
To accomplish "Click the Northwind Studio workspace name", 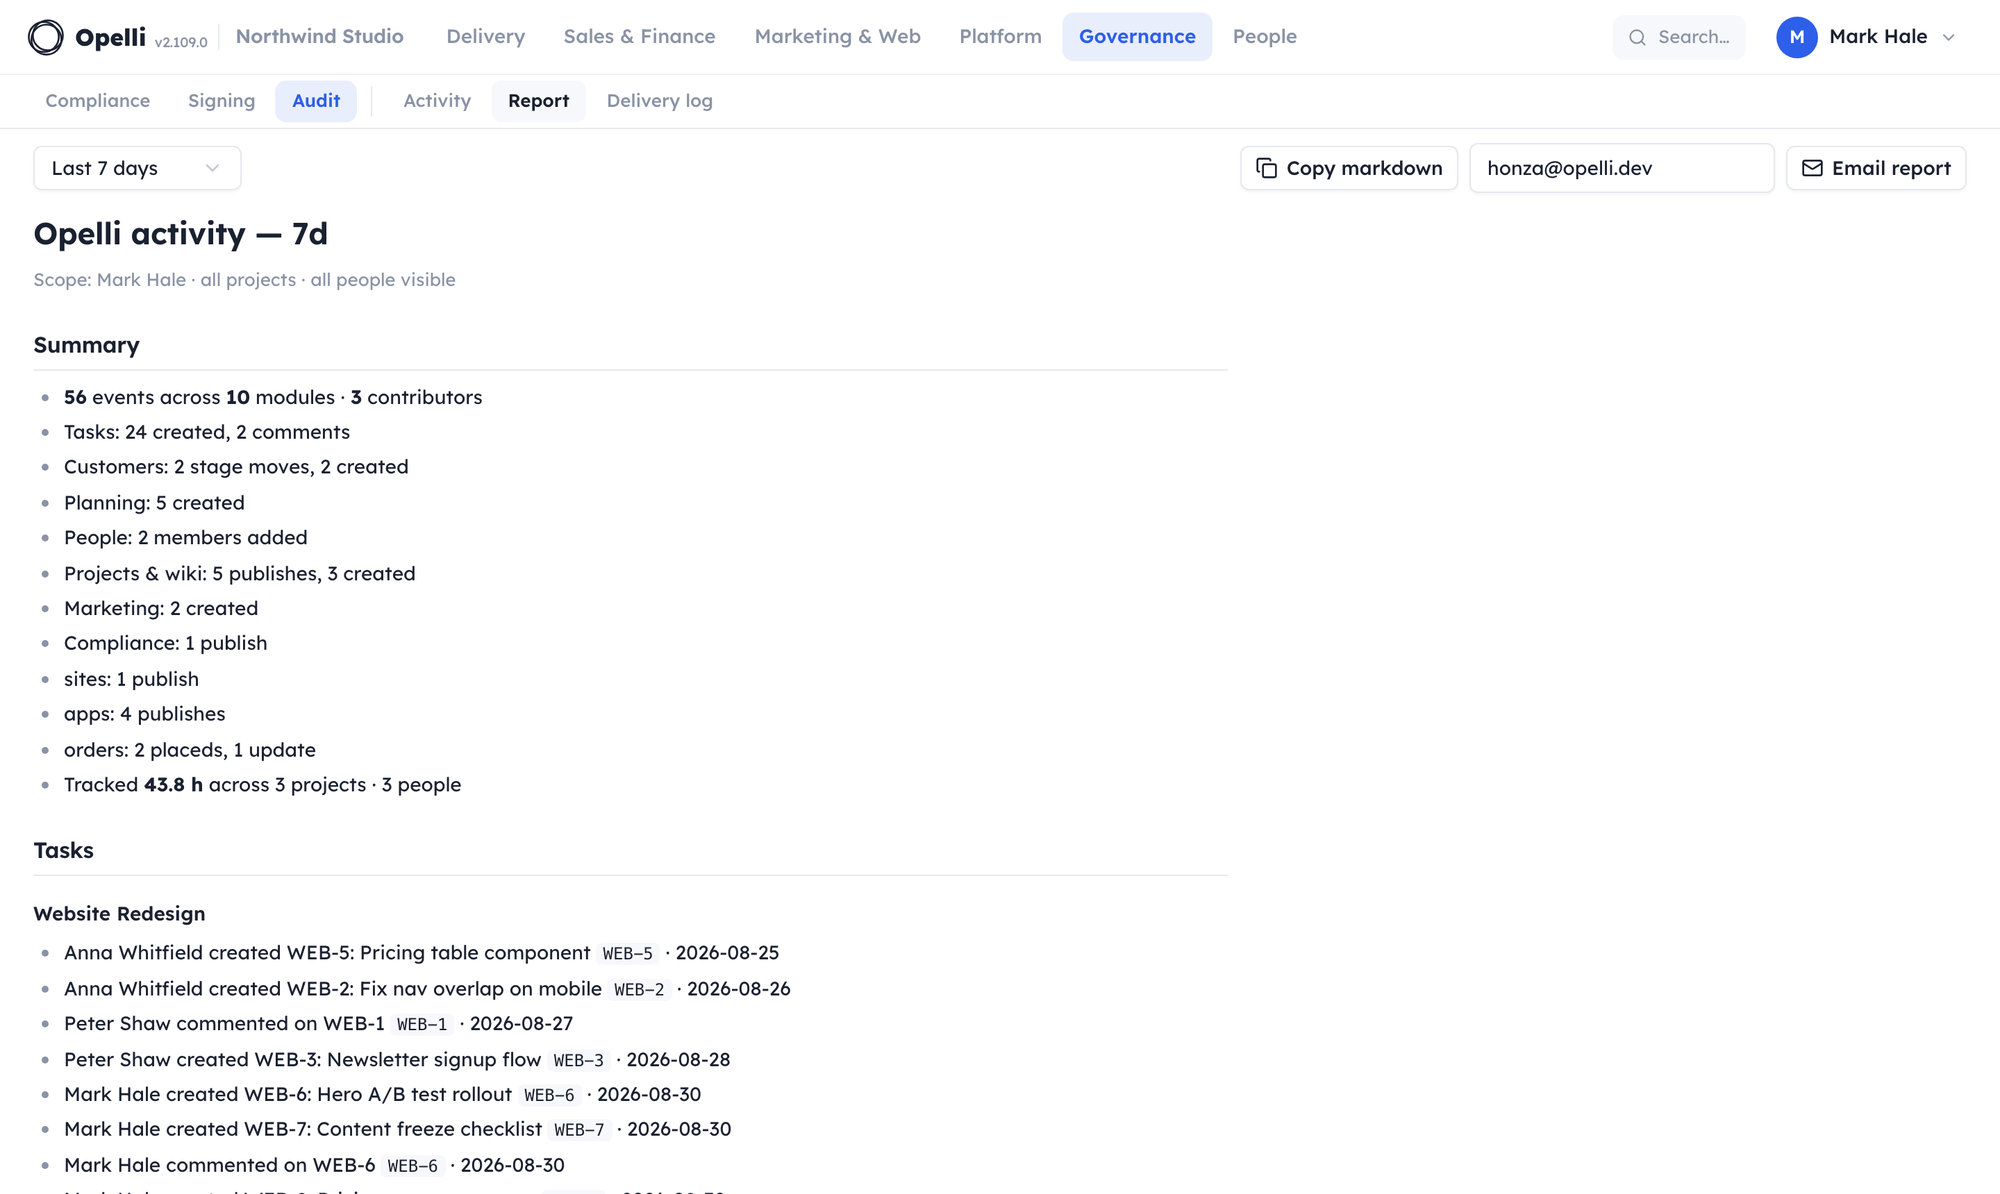I will click(x=319, y=37).
